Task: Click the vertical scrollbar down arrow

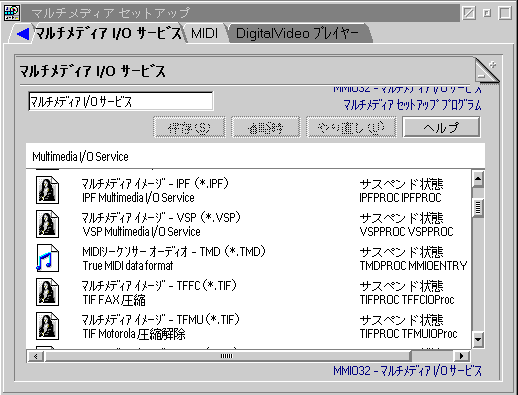Action: tap(478, 340)
